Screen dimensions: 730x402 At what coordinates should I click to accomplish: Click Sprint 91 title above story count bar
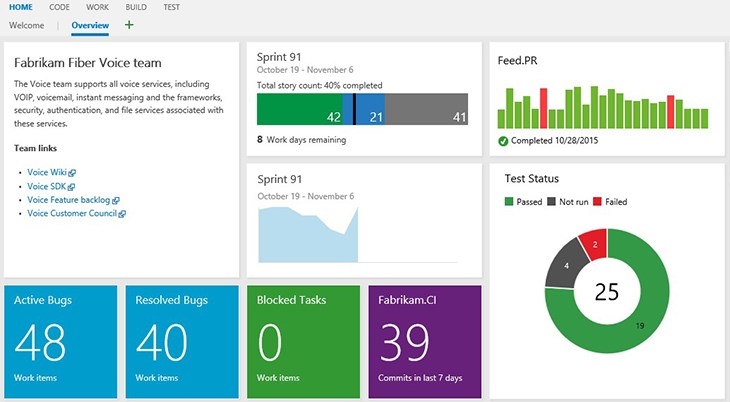pos(279,57)
